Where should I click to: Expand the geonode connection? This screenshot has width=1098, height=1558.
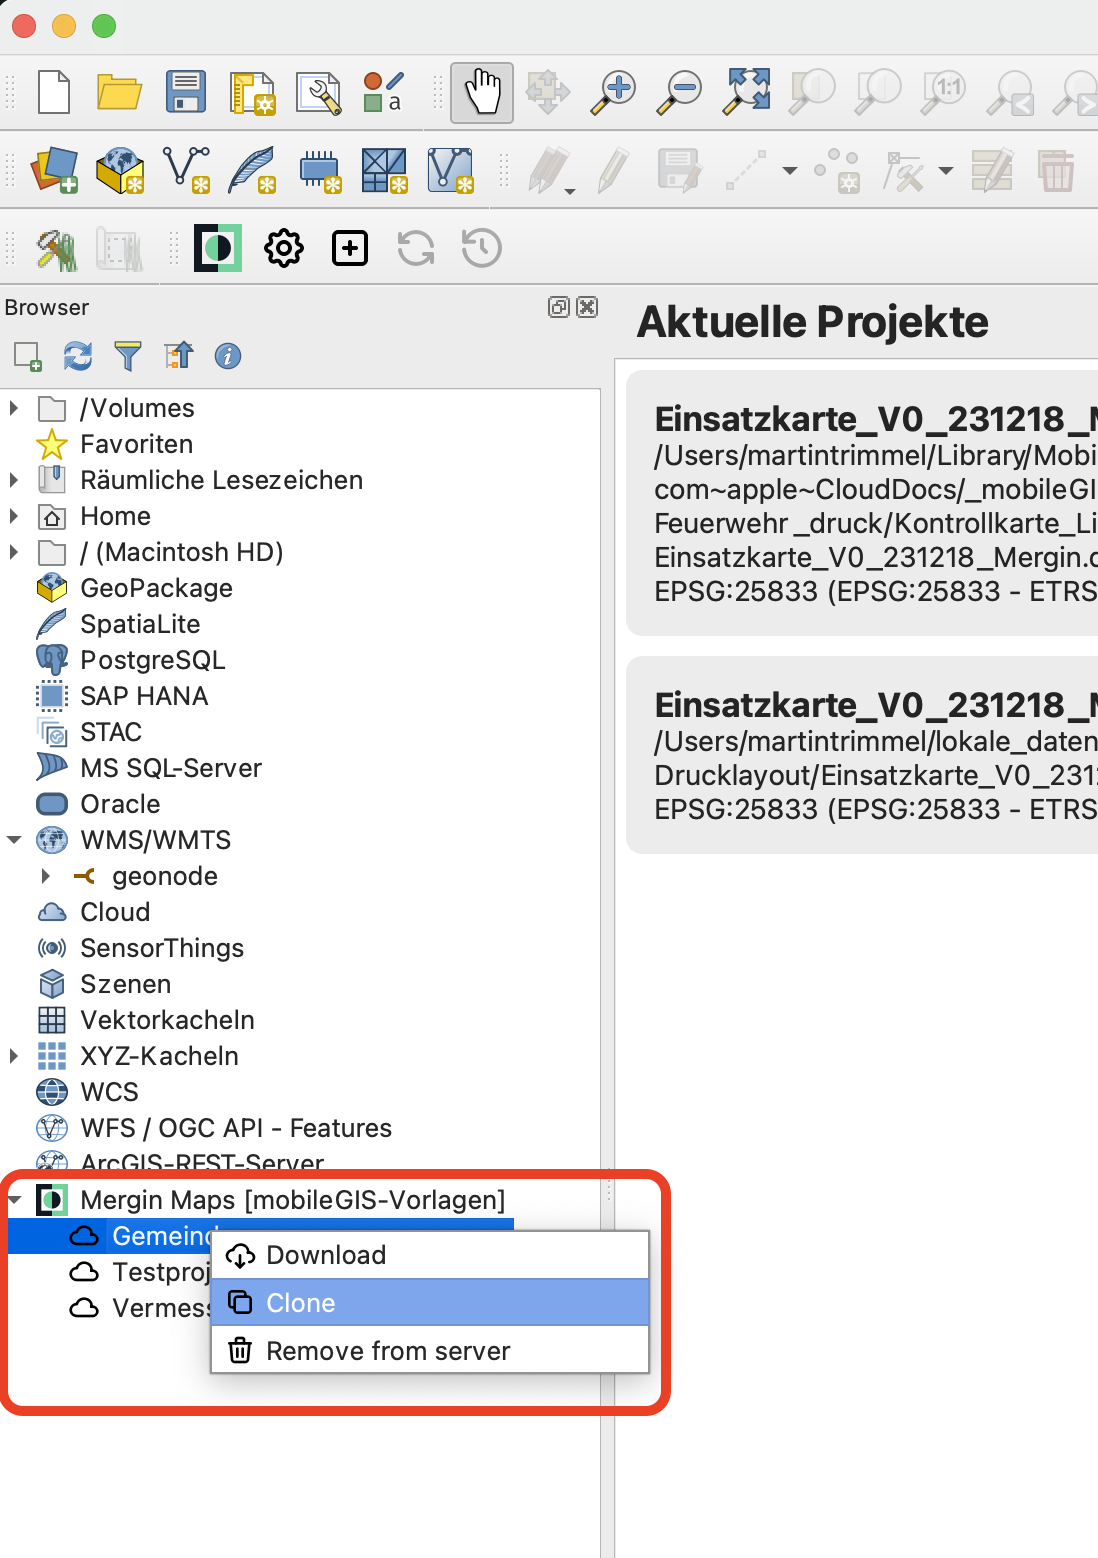pos(46,876)
